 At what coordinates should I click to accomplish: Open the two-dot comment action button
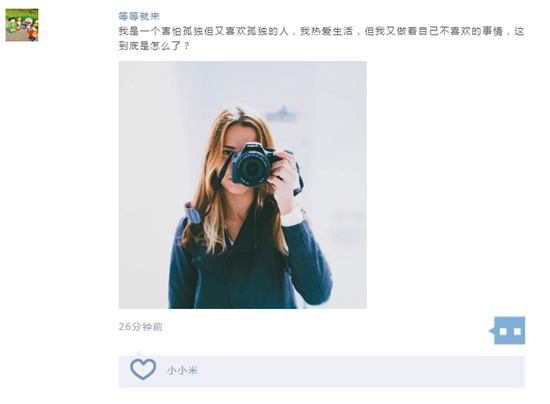(x=507, y=330)
